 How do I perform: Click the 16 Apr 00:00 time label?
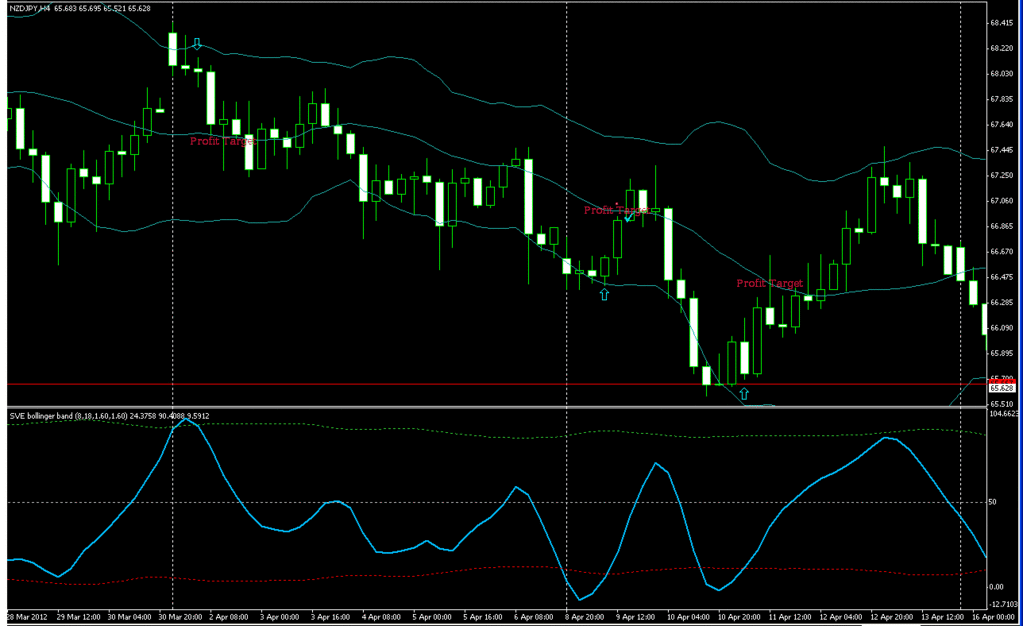(993, 617)
